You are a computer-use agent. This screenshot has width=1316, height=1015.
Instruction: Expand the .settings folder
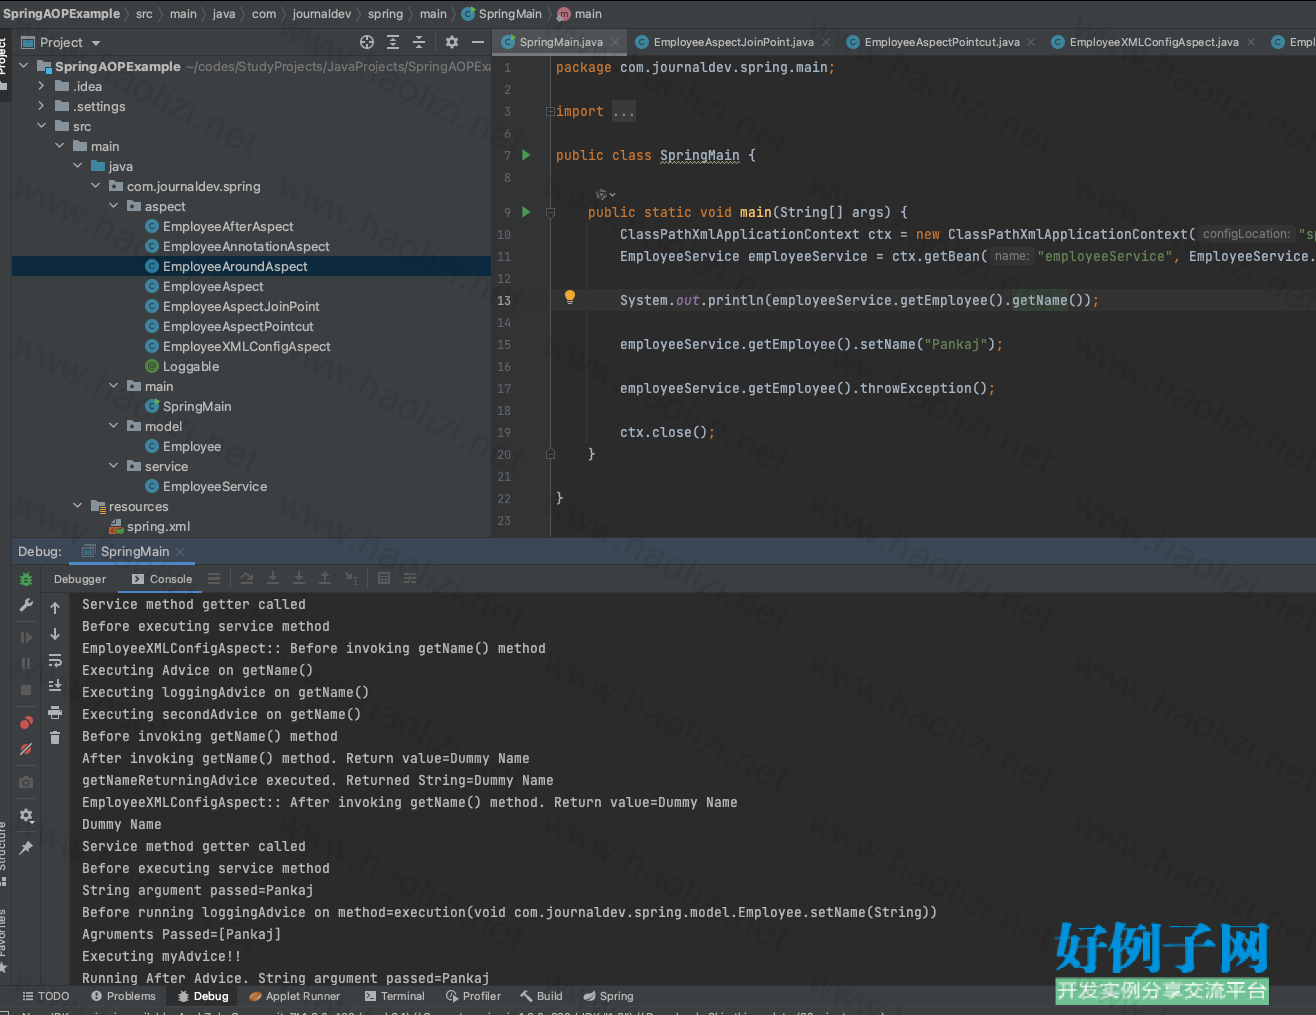[x=42, y=106]
